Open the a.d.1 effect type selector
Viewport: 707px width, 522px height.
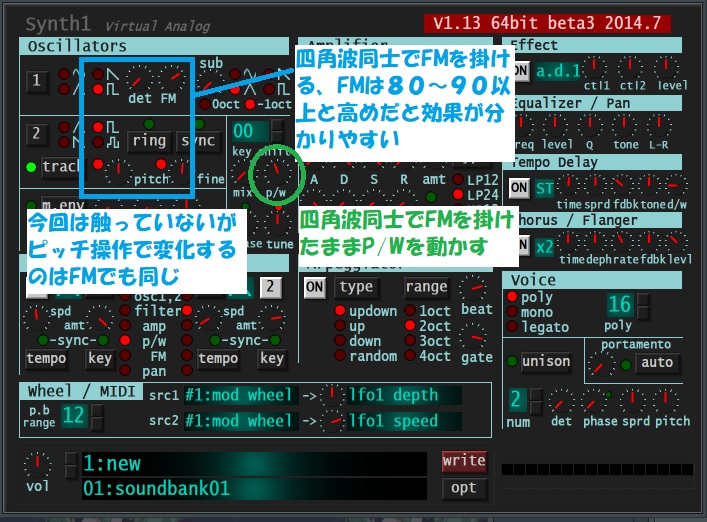pos(558,71)
